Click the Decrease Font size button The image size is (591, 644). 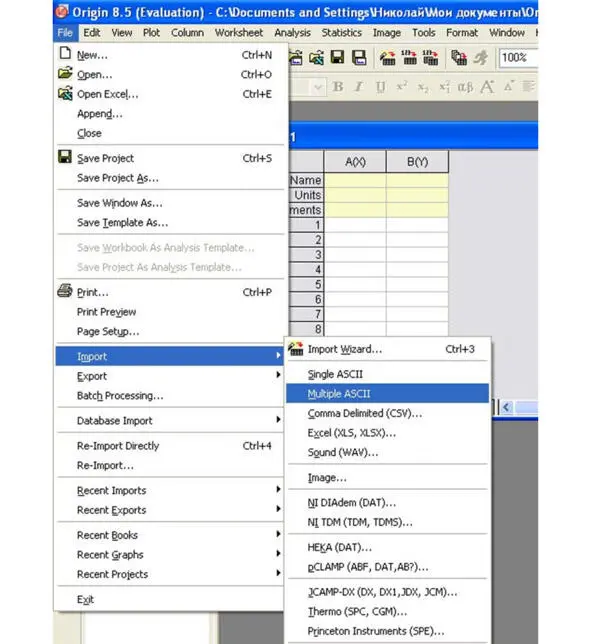point(509,87)
